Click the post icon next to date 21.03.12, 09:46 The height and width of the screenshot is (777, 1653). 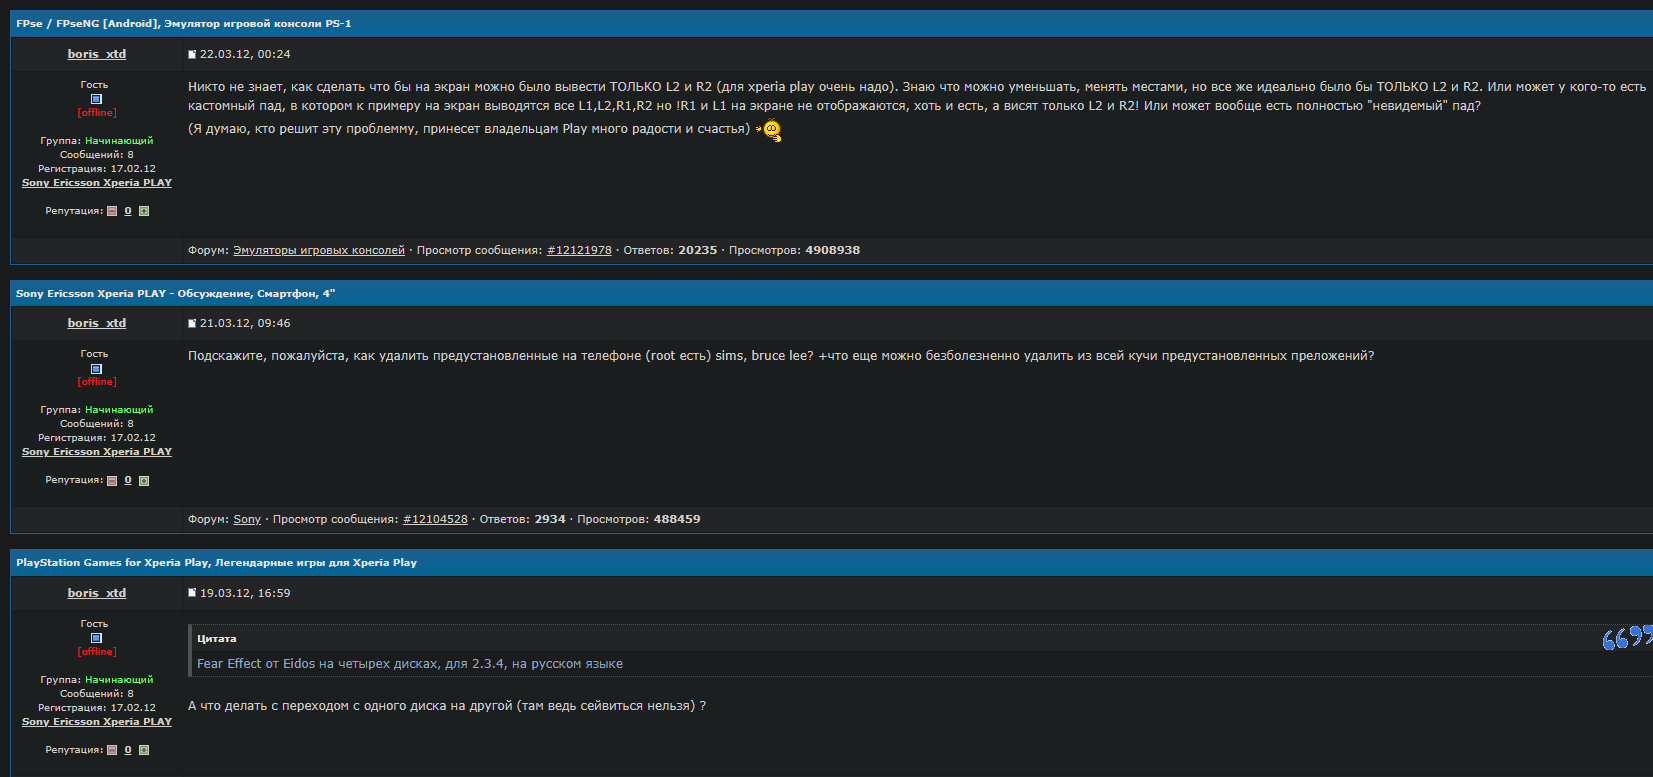click(x=192, y=323)
